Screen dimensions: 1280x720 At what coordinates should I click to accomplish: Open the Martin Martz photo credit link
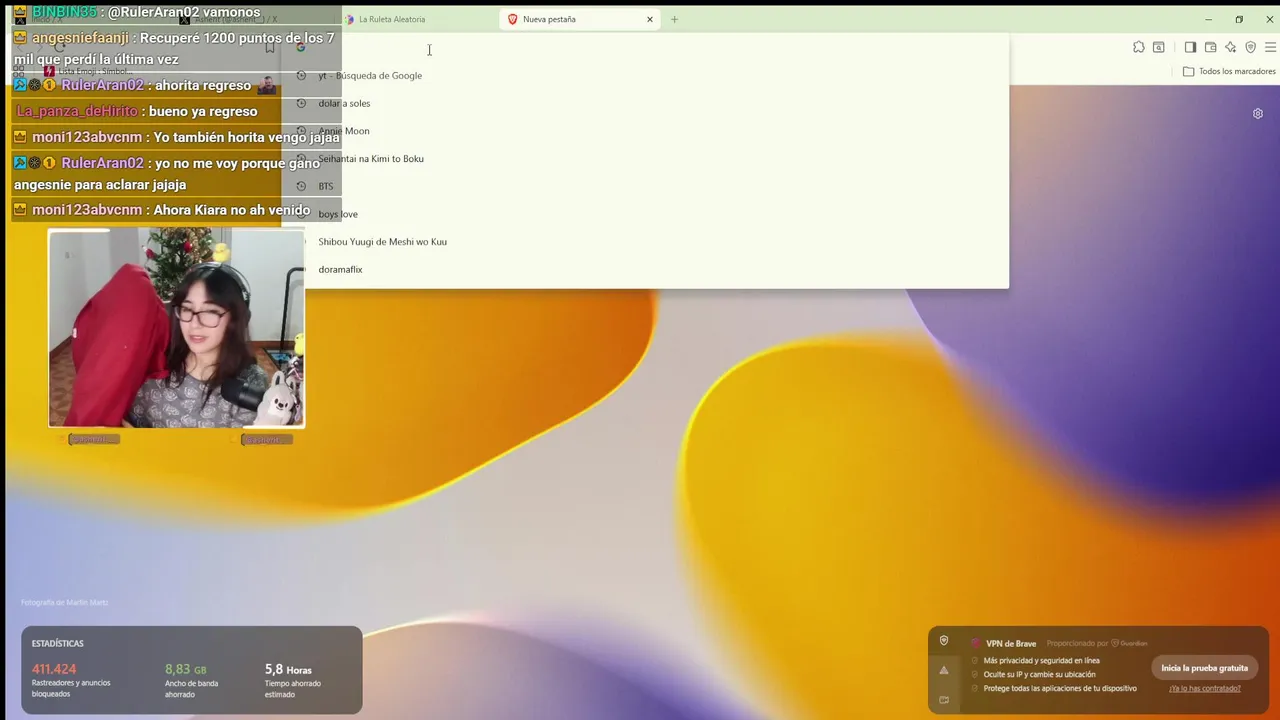pyautogui.click(x=64, y=602)
